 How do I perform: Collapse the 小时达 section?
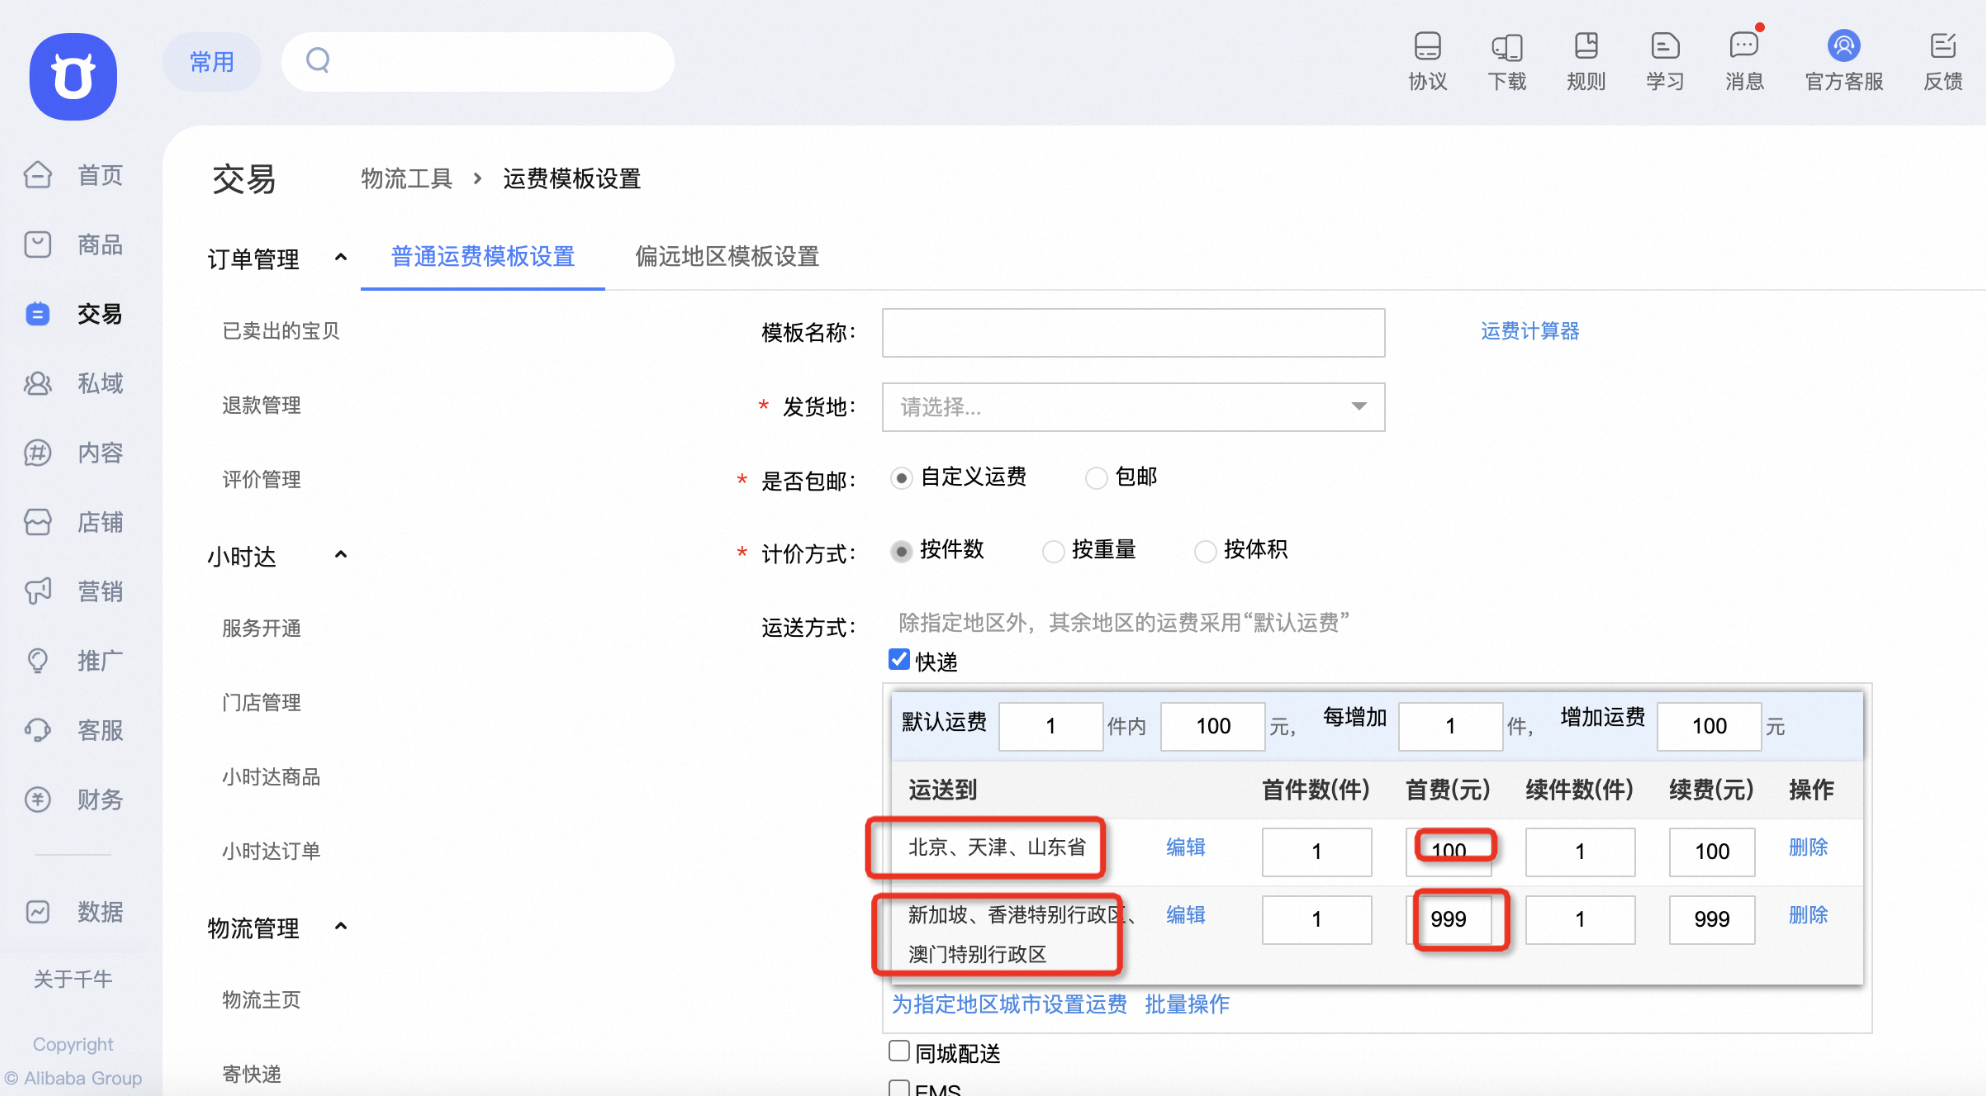click(341, 555)
